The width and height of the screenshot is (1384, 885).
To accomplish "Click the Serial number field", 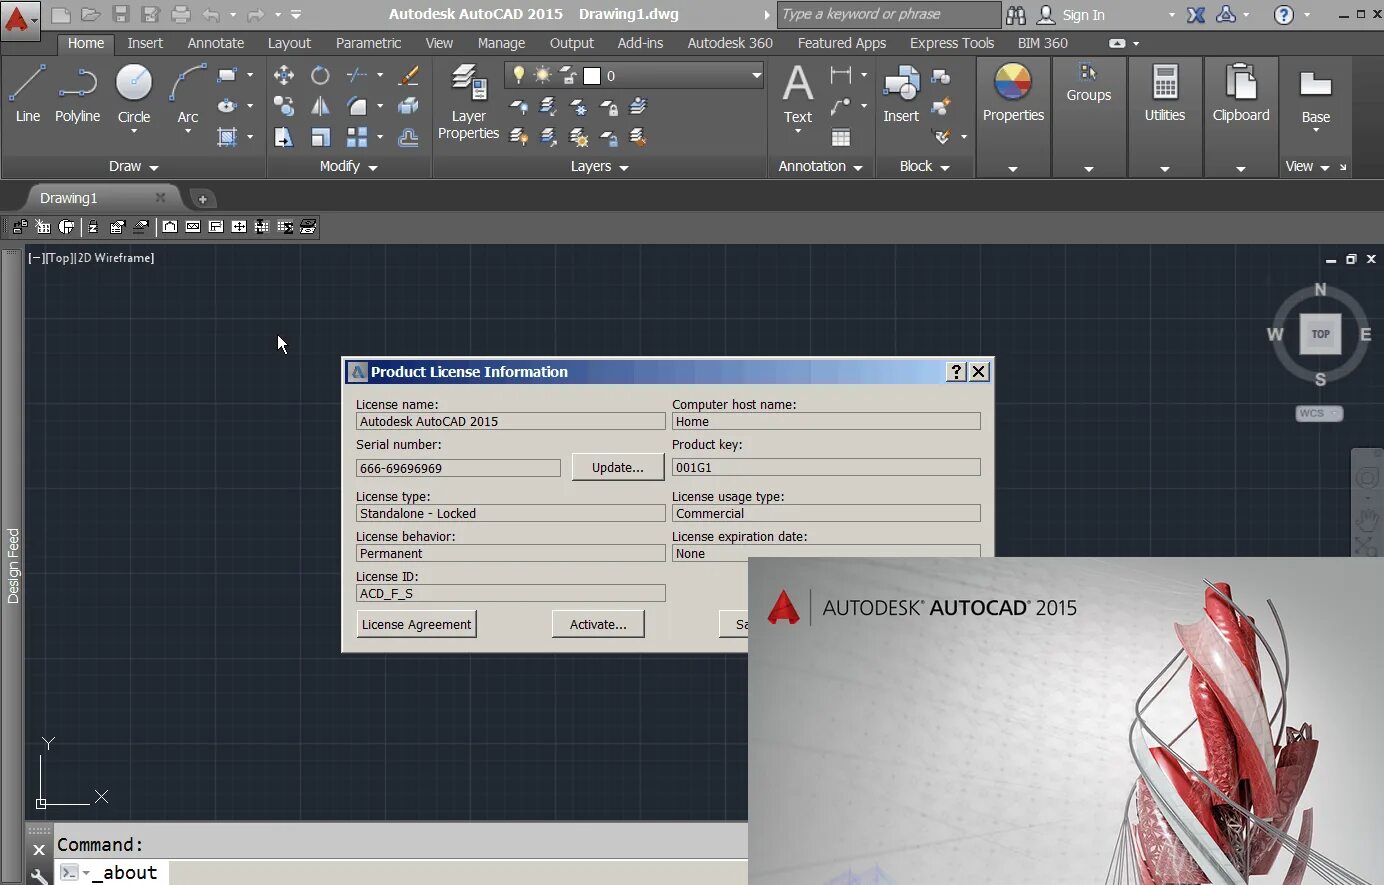I will (x=458, y=468).
